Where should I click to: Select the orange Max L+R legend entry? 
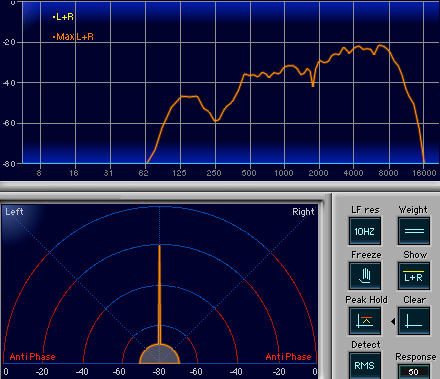[73, 37]
